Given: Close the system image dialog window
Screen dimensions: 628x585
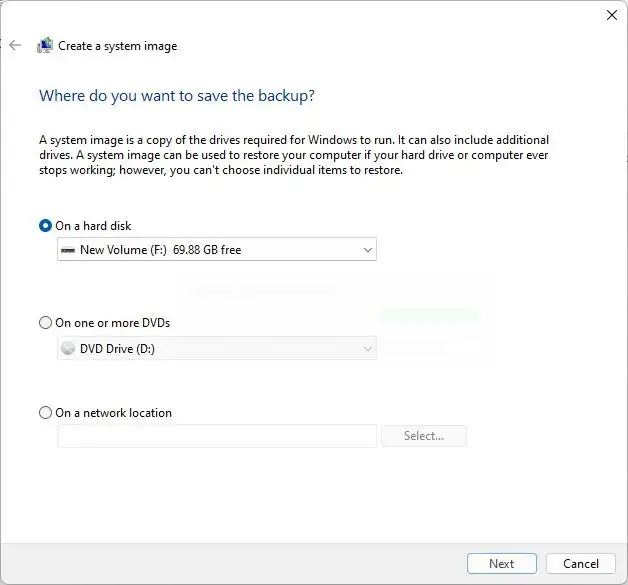Looking at the screenshot, I should coord(612,15).
